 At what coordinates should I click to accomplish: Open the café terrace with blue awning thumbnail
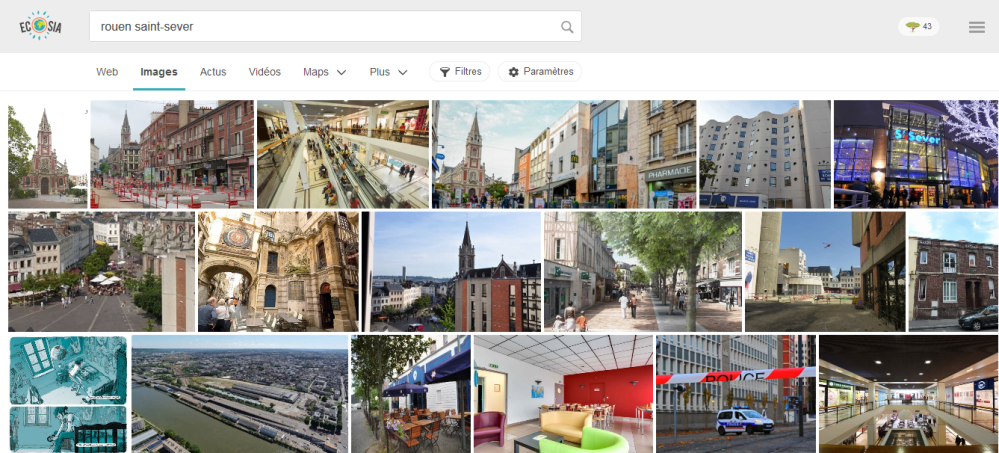tap(411, 394)
